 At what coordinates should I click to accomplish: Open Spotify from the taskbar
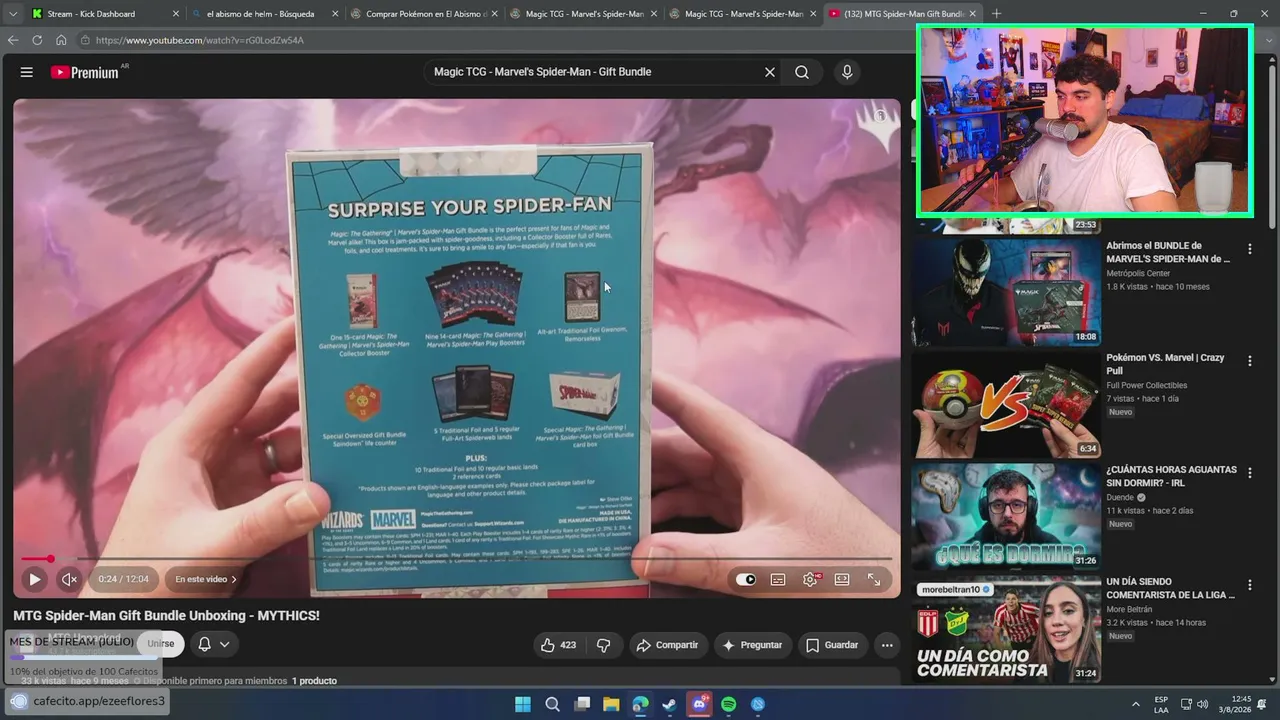click(729, 704)
